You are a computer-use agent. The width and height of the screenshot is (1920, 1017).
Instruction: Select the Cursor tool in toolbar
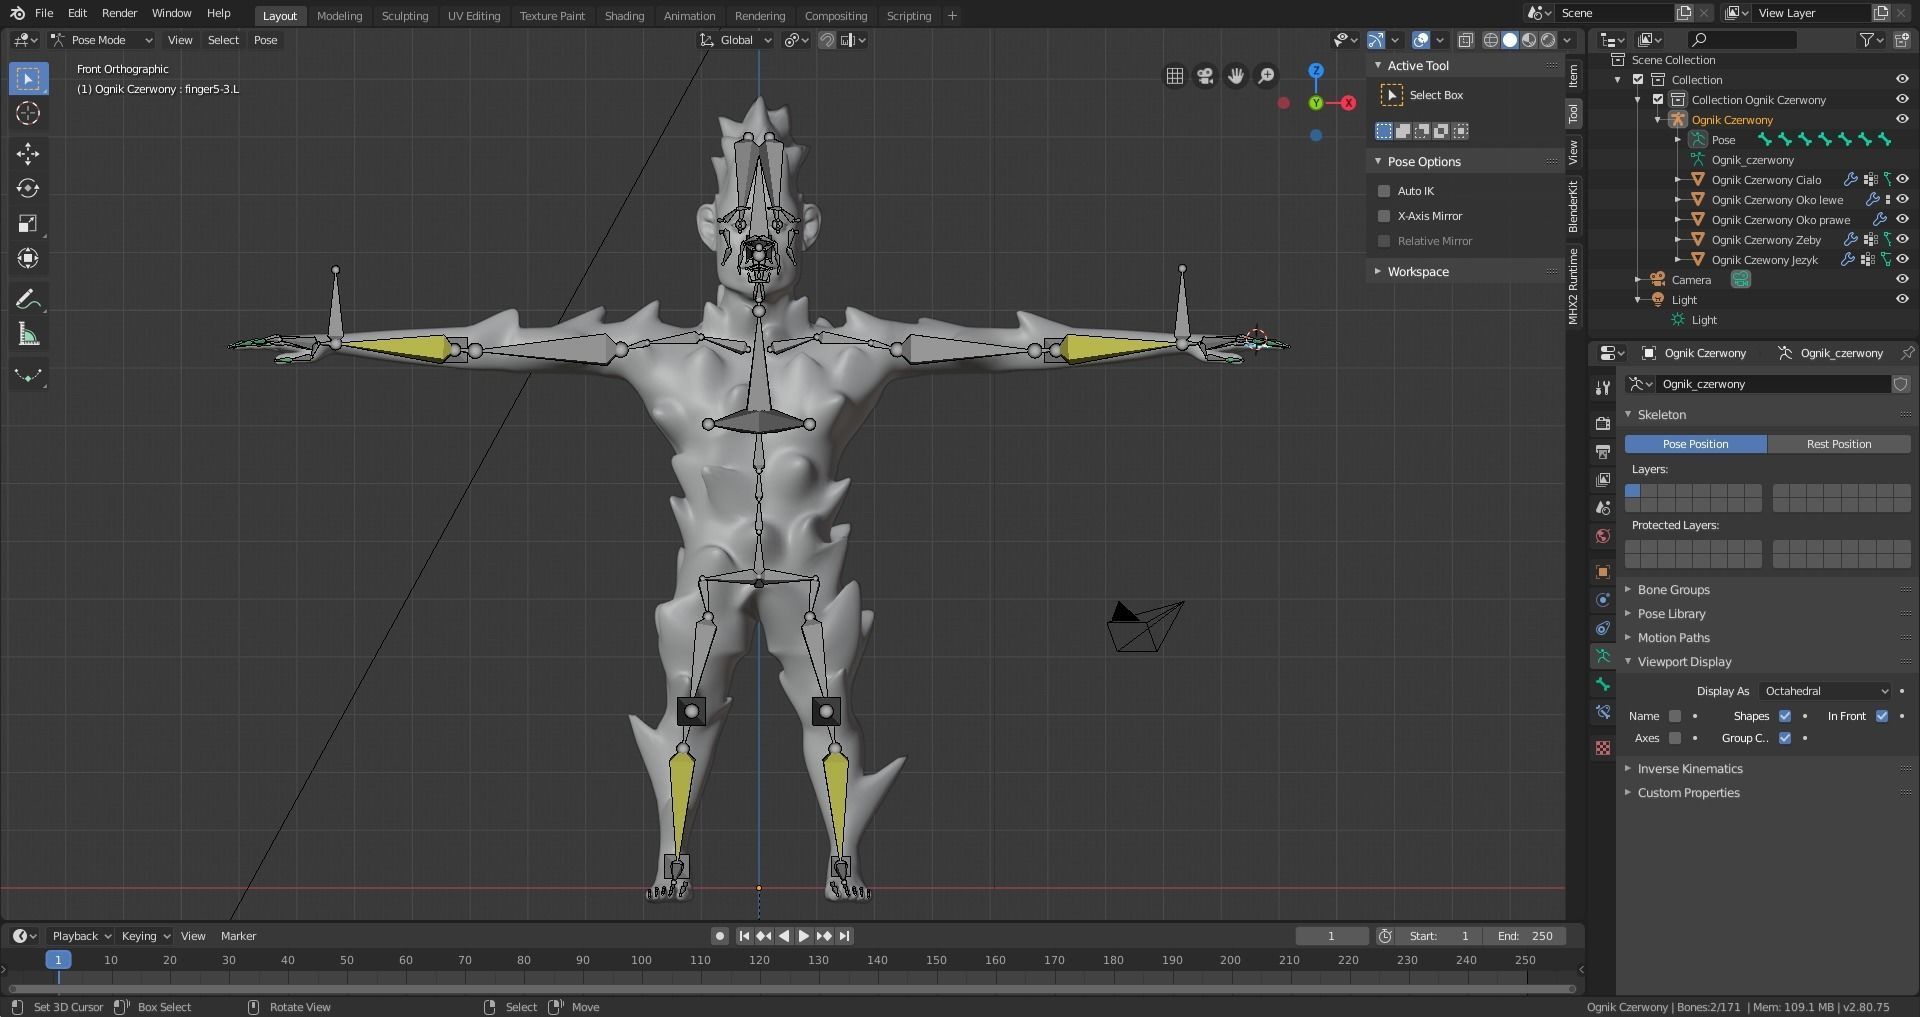[x=28, y=113]
